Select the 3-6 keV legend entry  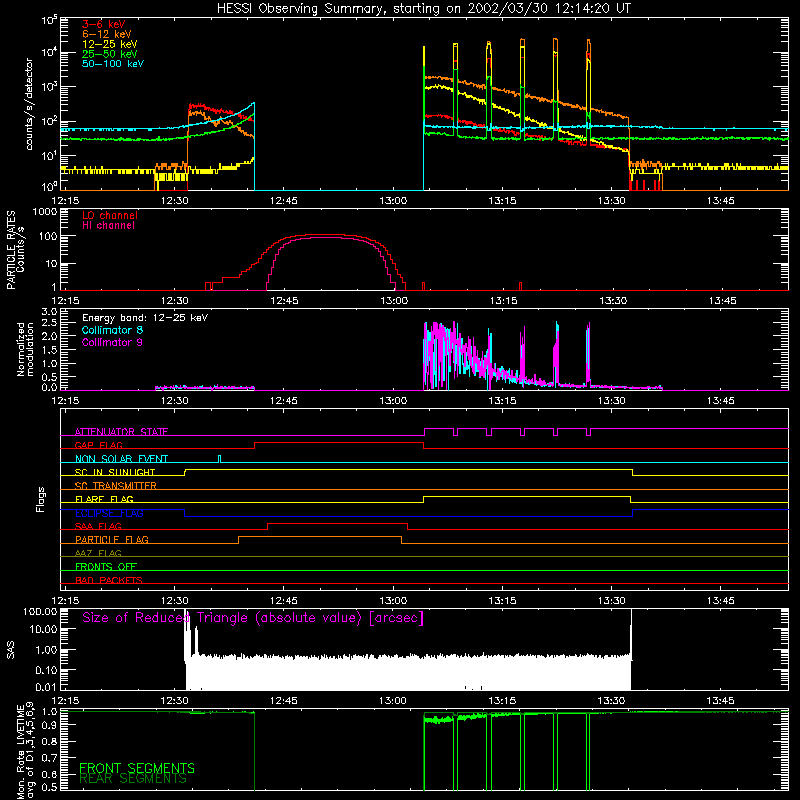tap(104, 24)
